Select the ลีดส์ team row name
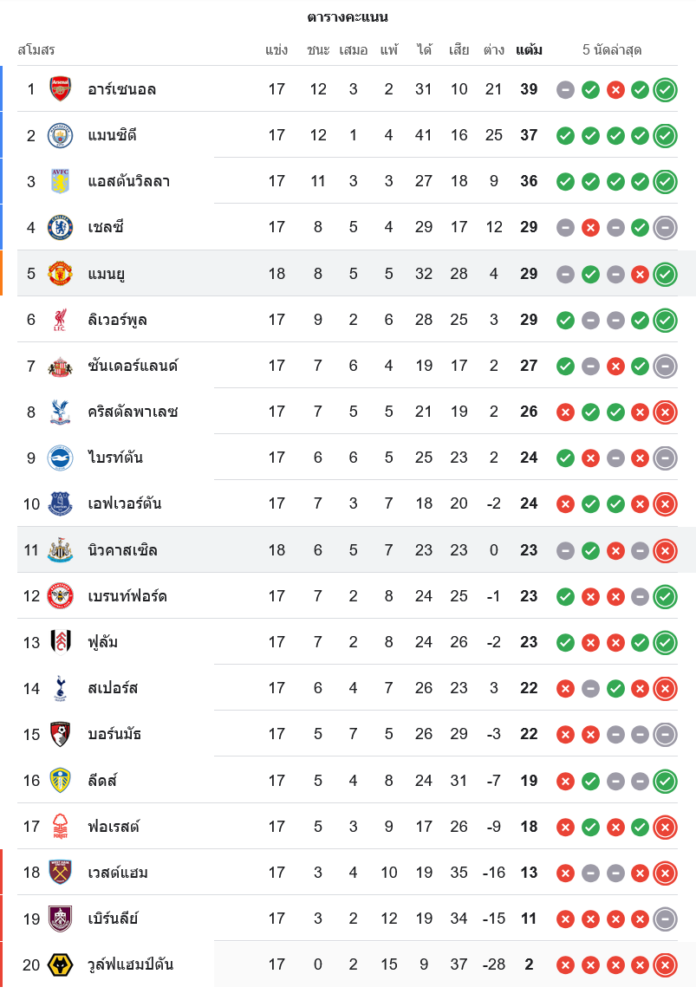The image size is (696, 1000). [x=103, y=780]
